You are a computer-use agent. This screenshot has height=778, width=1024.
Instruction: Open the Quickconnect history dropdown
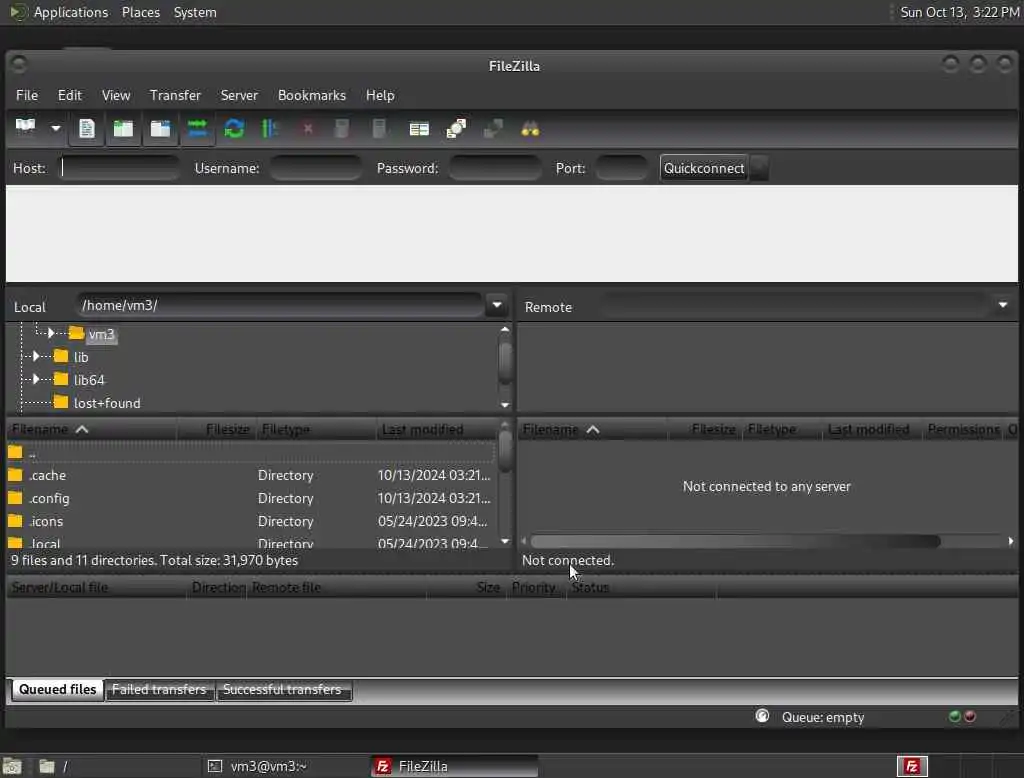[759, 168]
